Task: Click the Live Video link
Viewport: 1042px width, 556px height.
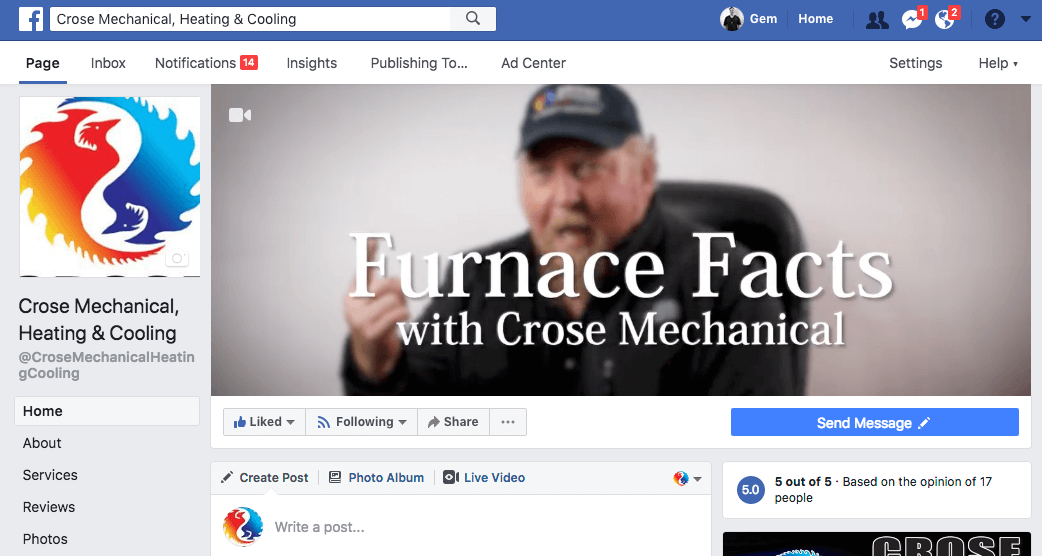Action: pyautogui.click(x=494, y=478)
